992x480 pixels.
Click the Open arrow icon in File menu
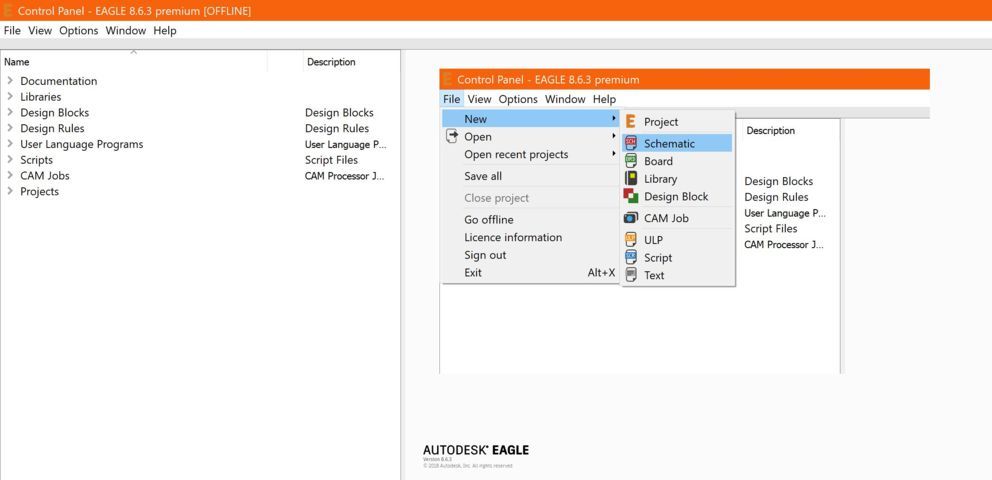point(452,136)
